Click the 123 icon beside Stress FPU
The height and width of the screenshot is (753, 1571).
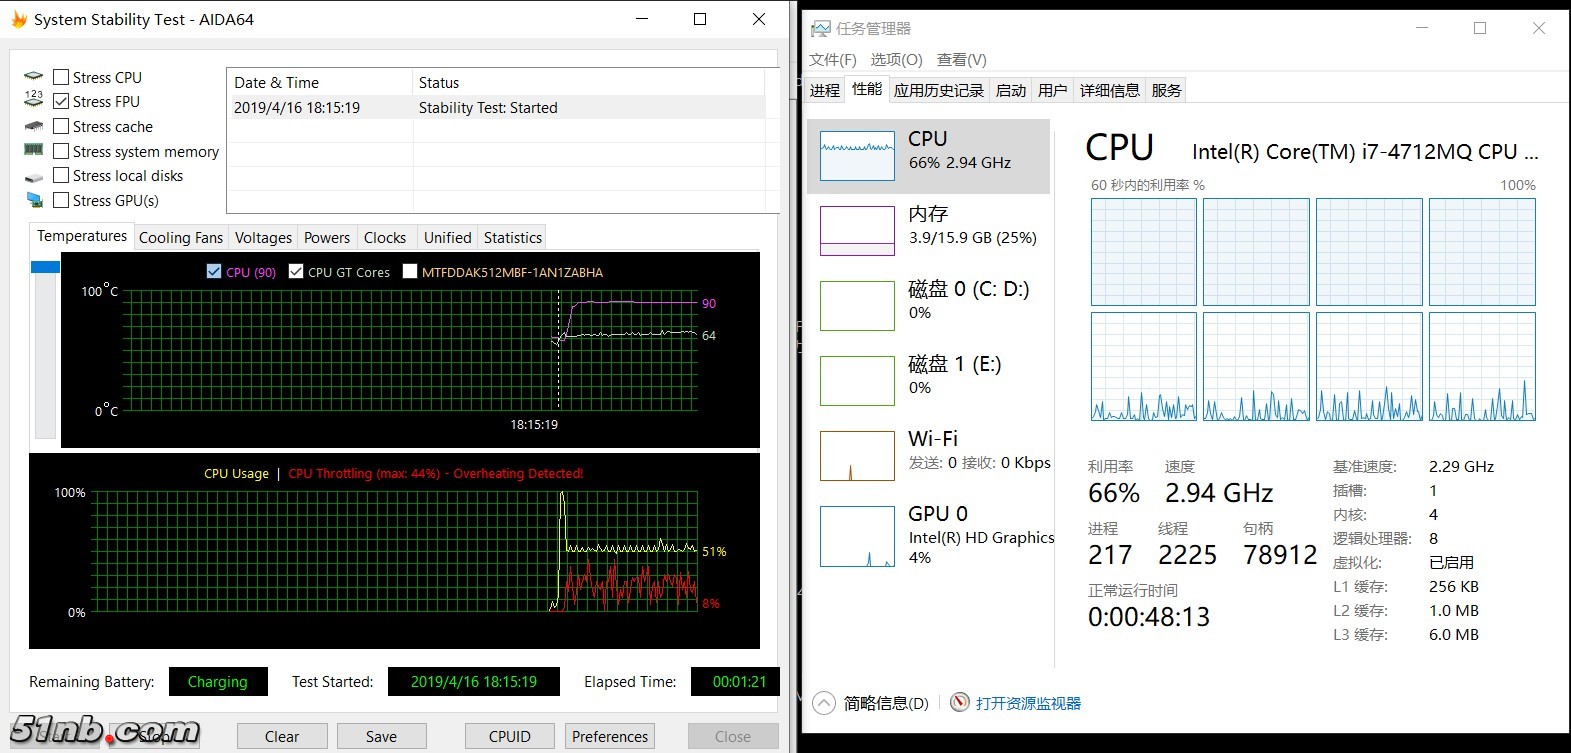click(x=34, y=99)
